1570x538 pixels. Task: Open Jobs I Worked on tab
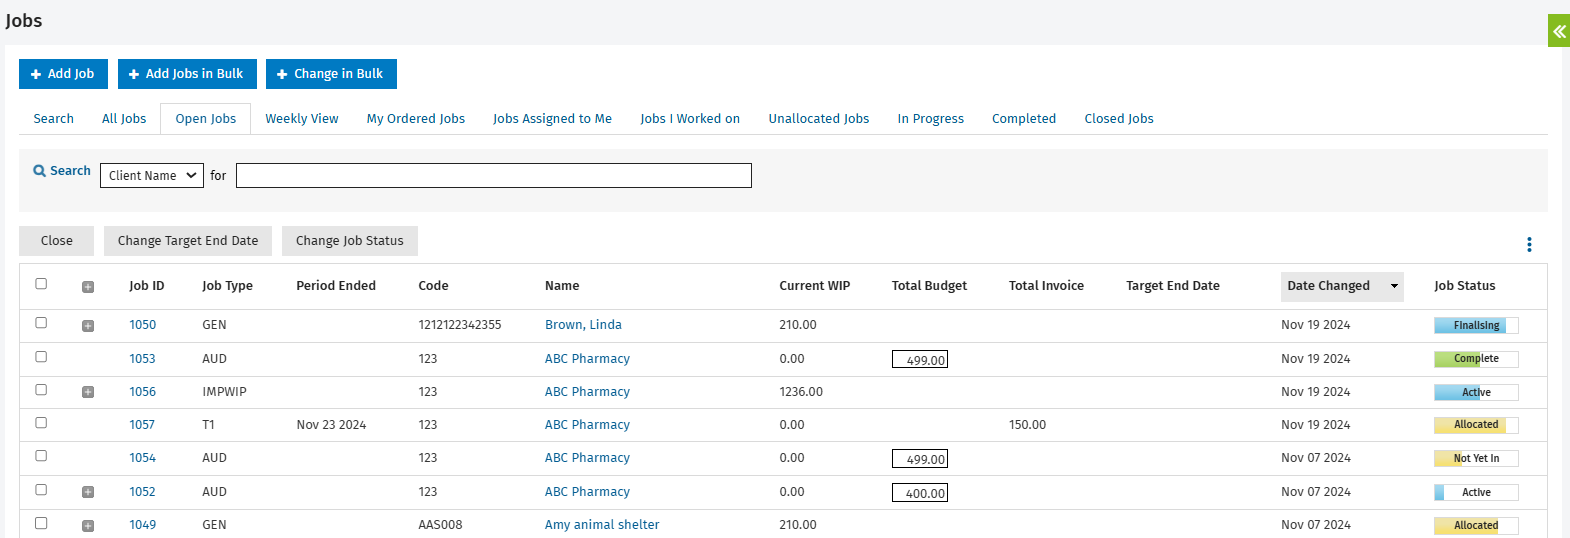click(x=690, y=118)
